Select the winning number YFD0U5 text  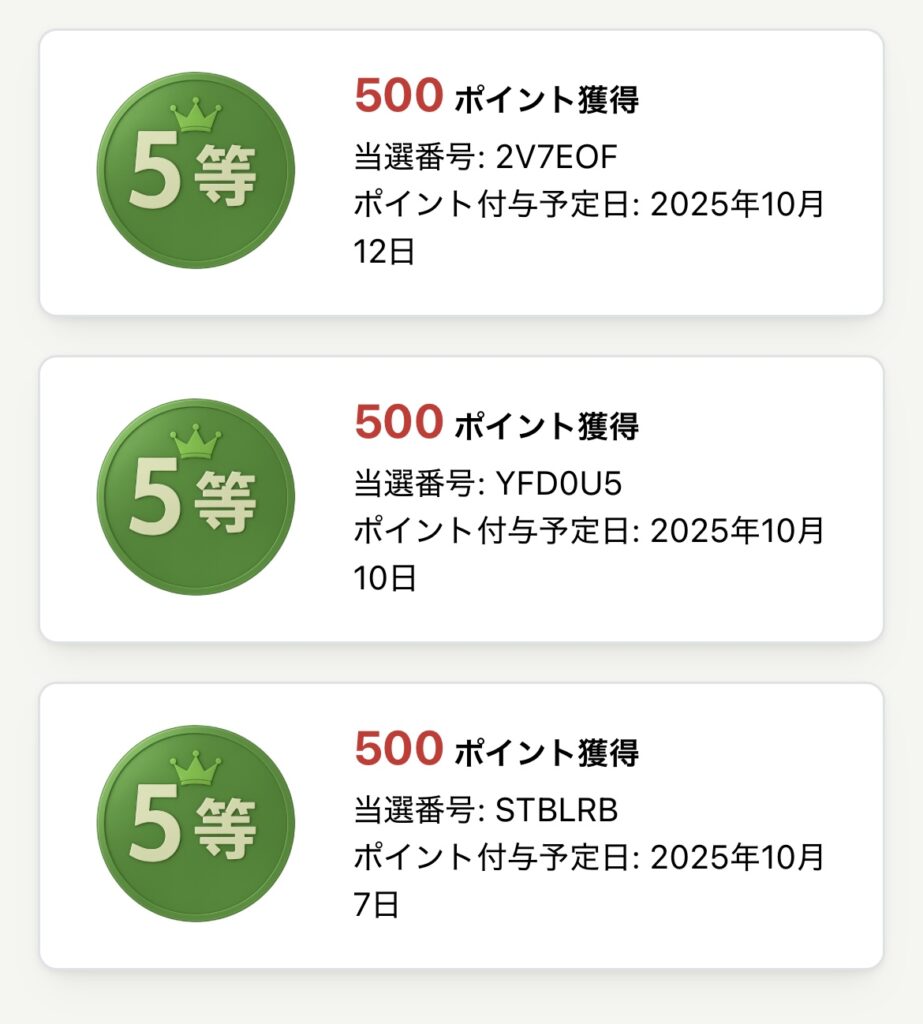[558, 483]
